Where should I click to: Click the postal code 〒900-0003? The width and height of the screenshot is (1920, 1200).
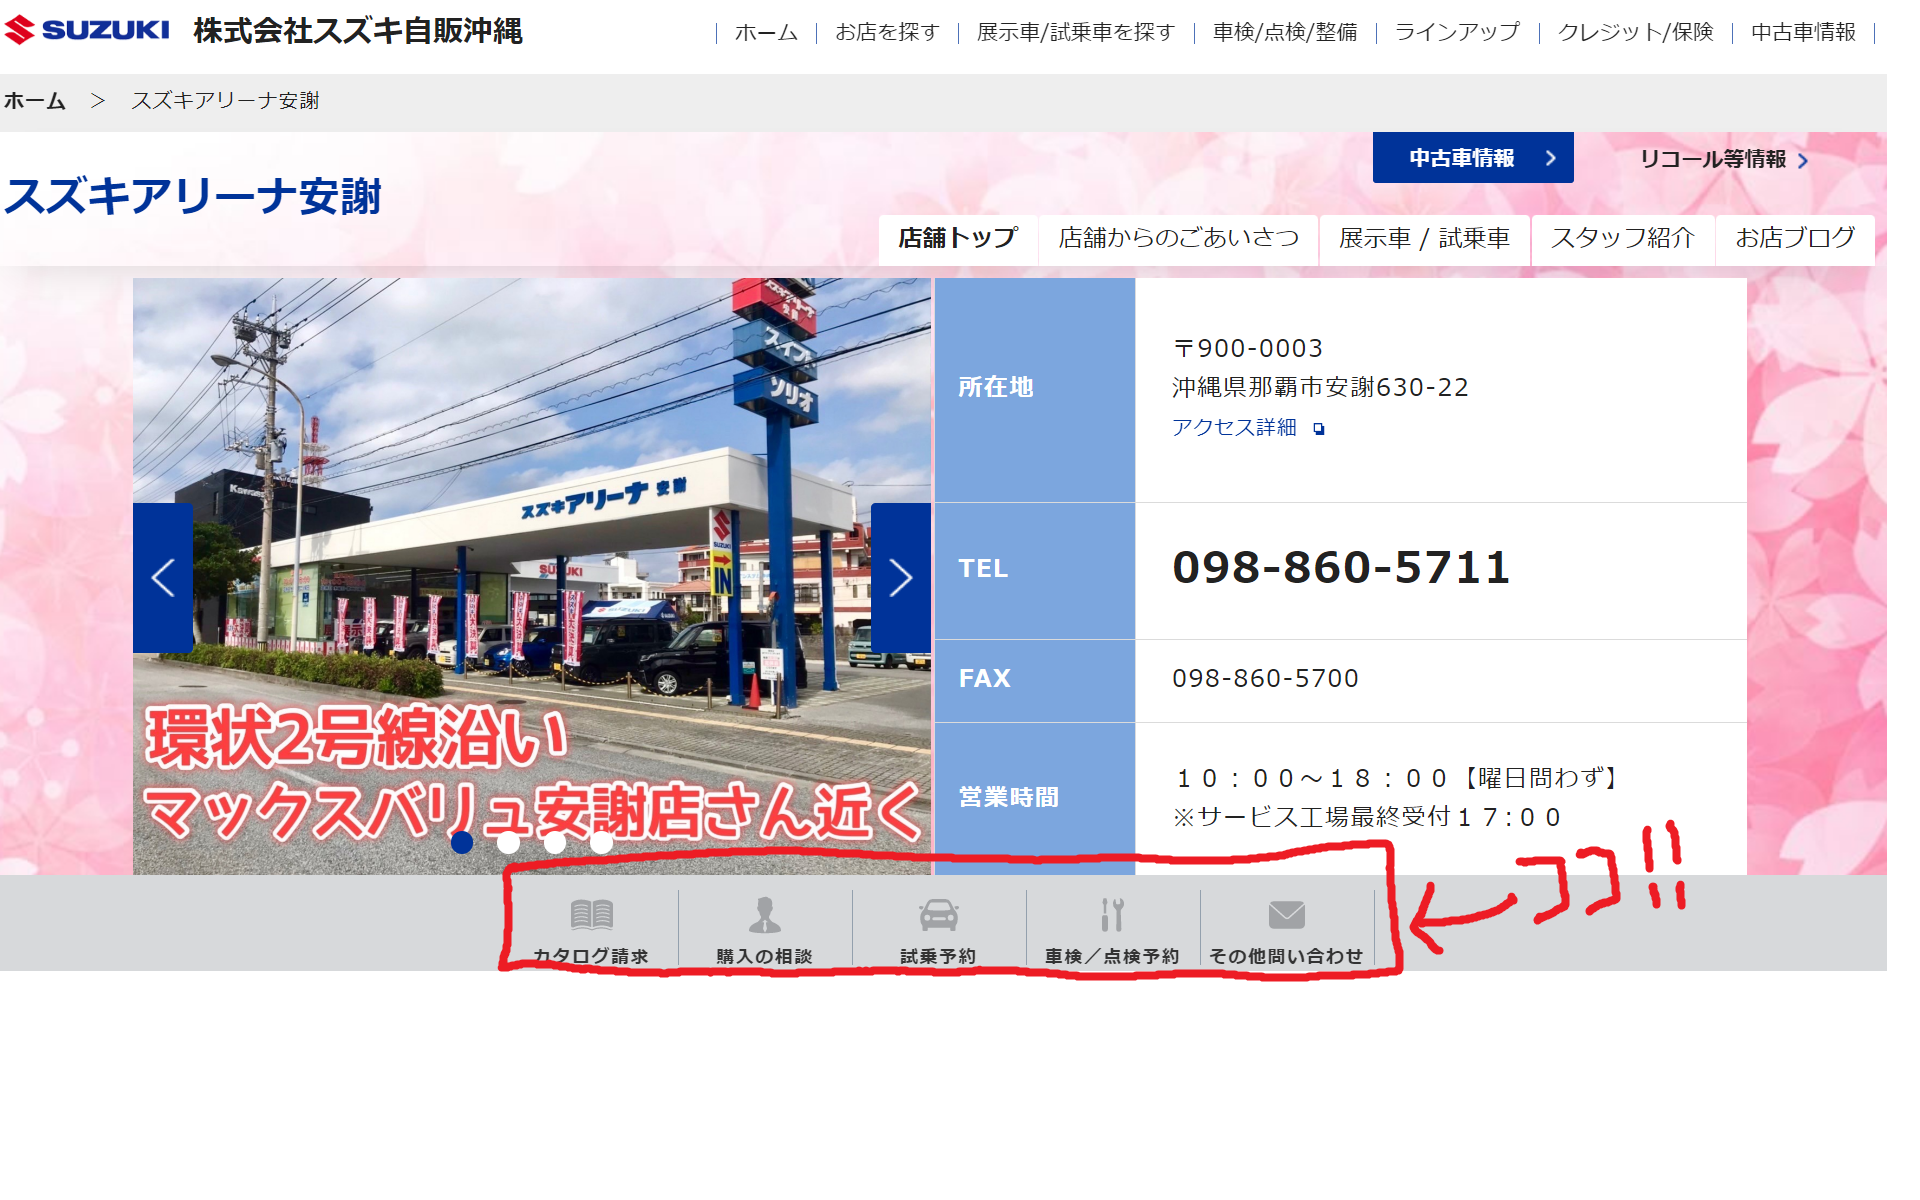point(1248,349)
